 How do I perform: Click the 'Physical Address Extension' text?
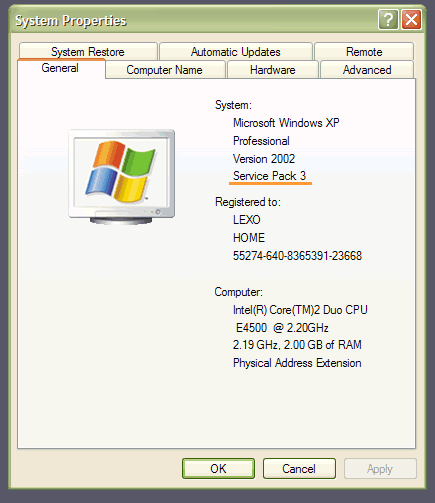point(297,363)
